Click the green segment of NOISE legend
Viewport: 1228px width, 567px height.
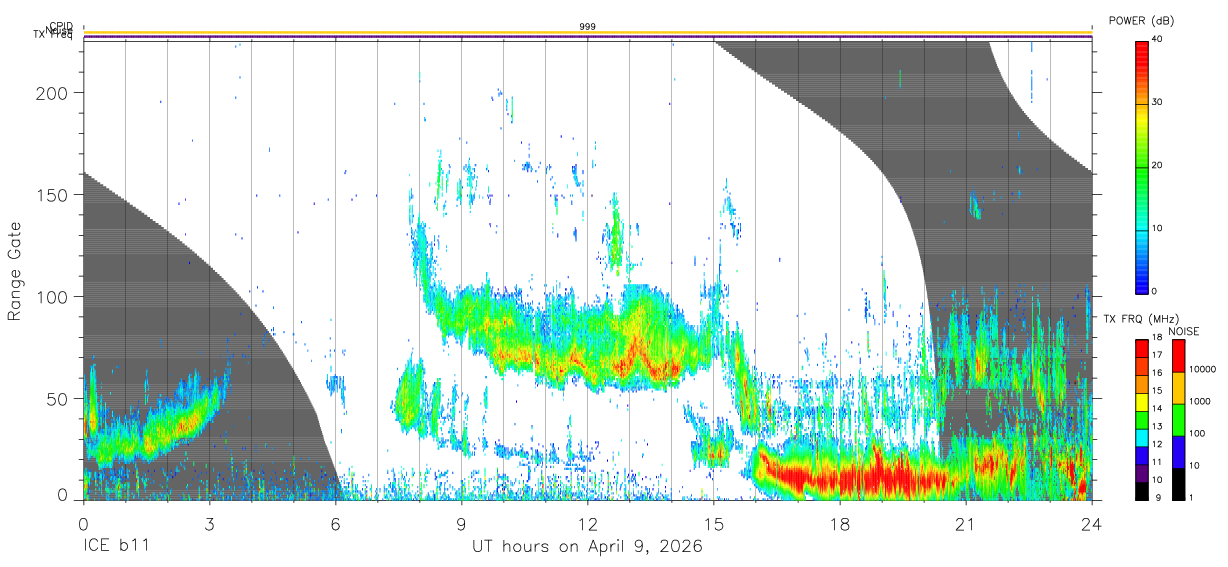tap(1178, 420)
